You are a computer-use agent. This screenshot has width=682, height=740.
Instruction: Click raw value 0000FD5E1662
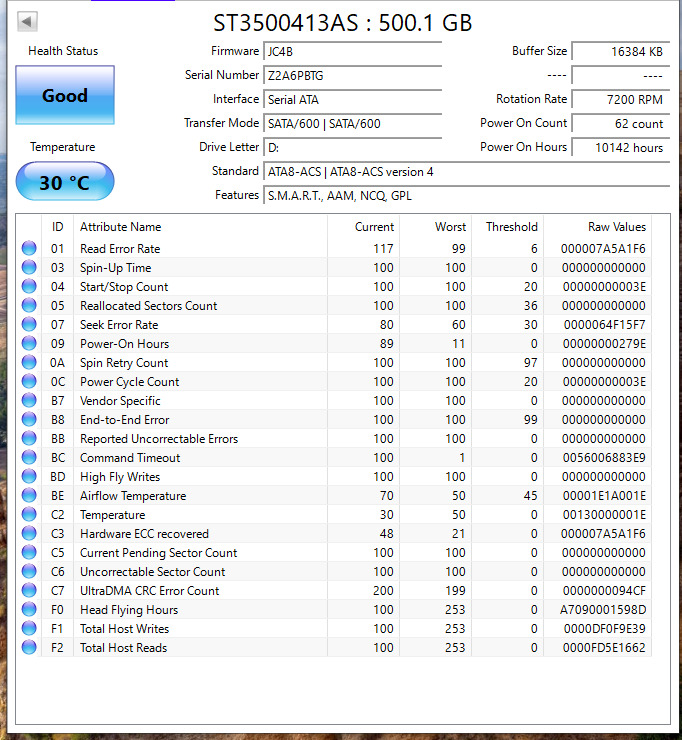coord(604,648)
